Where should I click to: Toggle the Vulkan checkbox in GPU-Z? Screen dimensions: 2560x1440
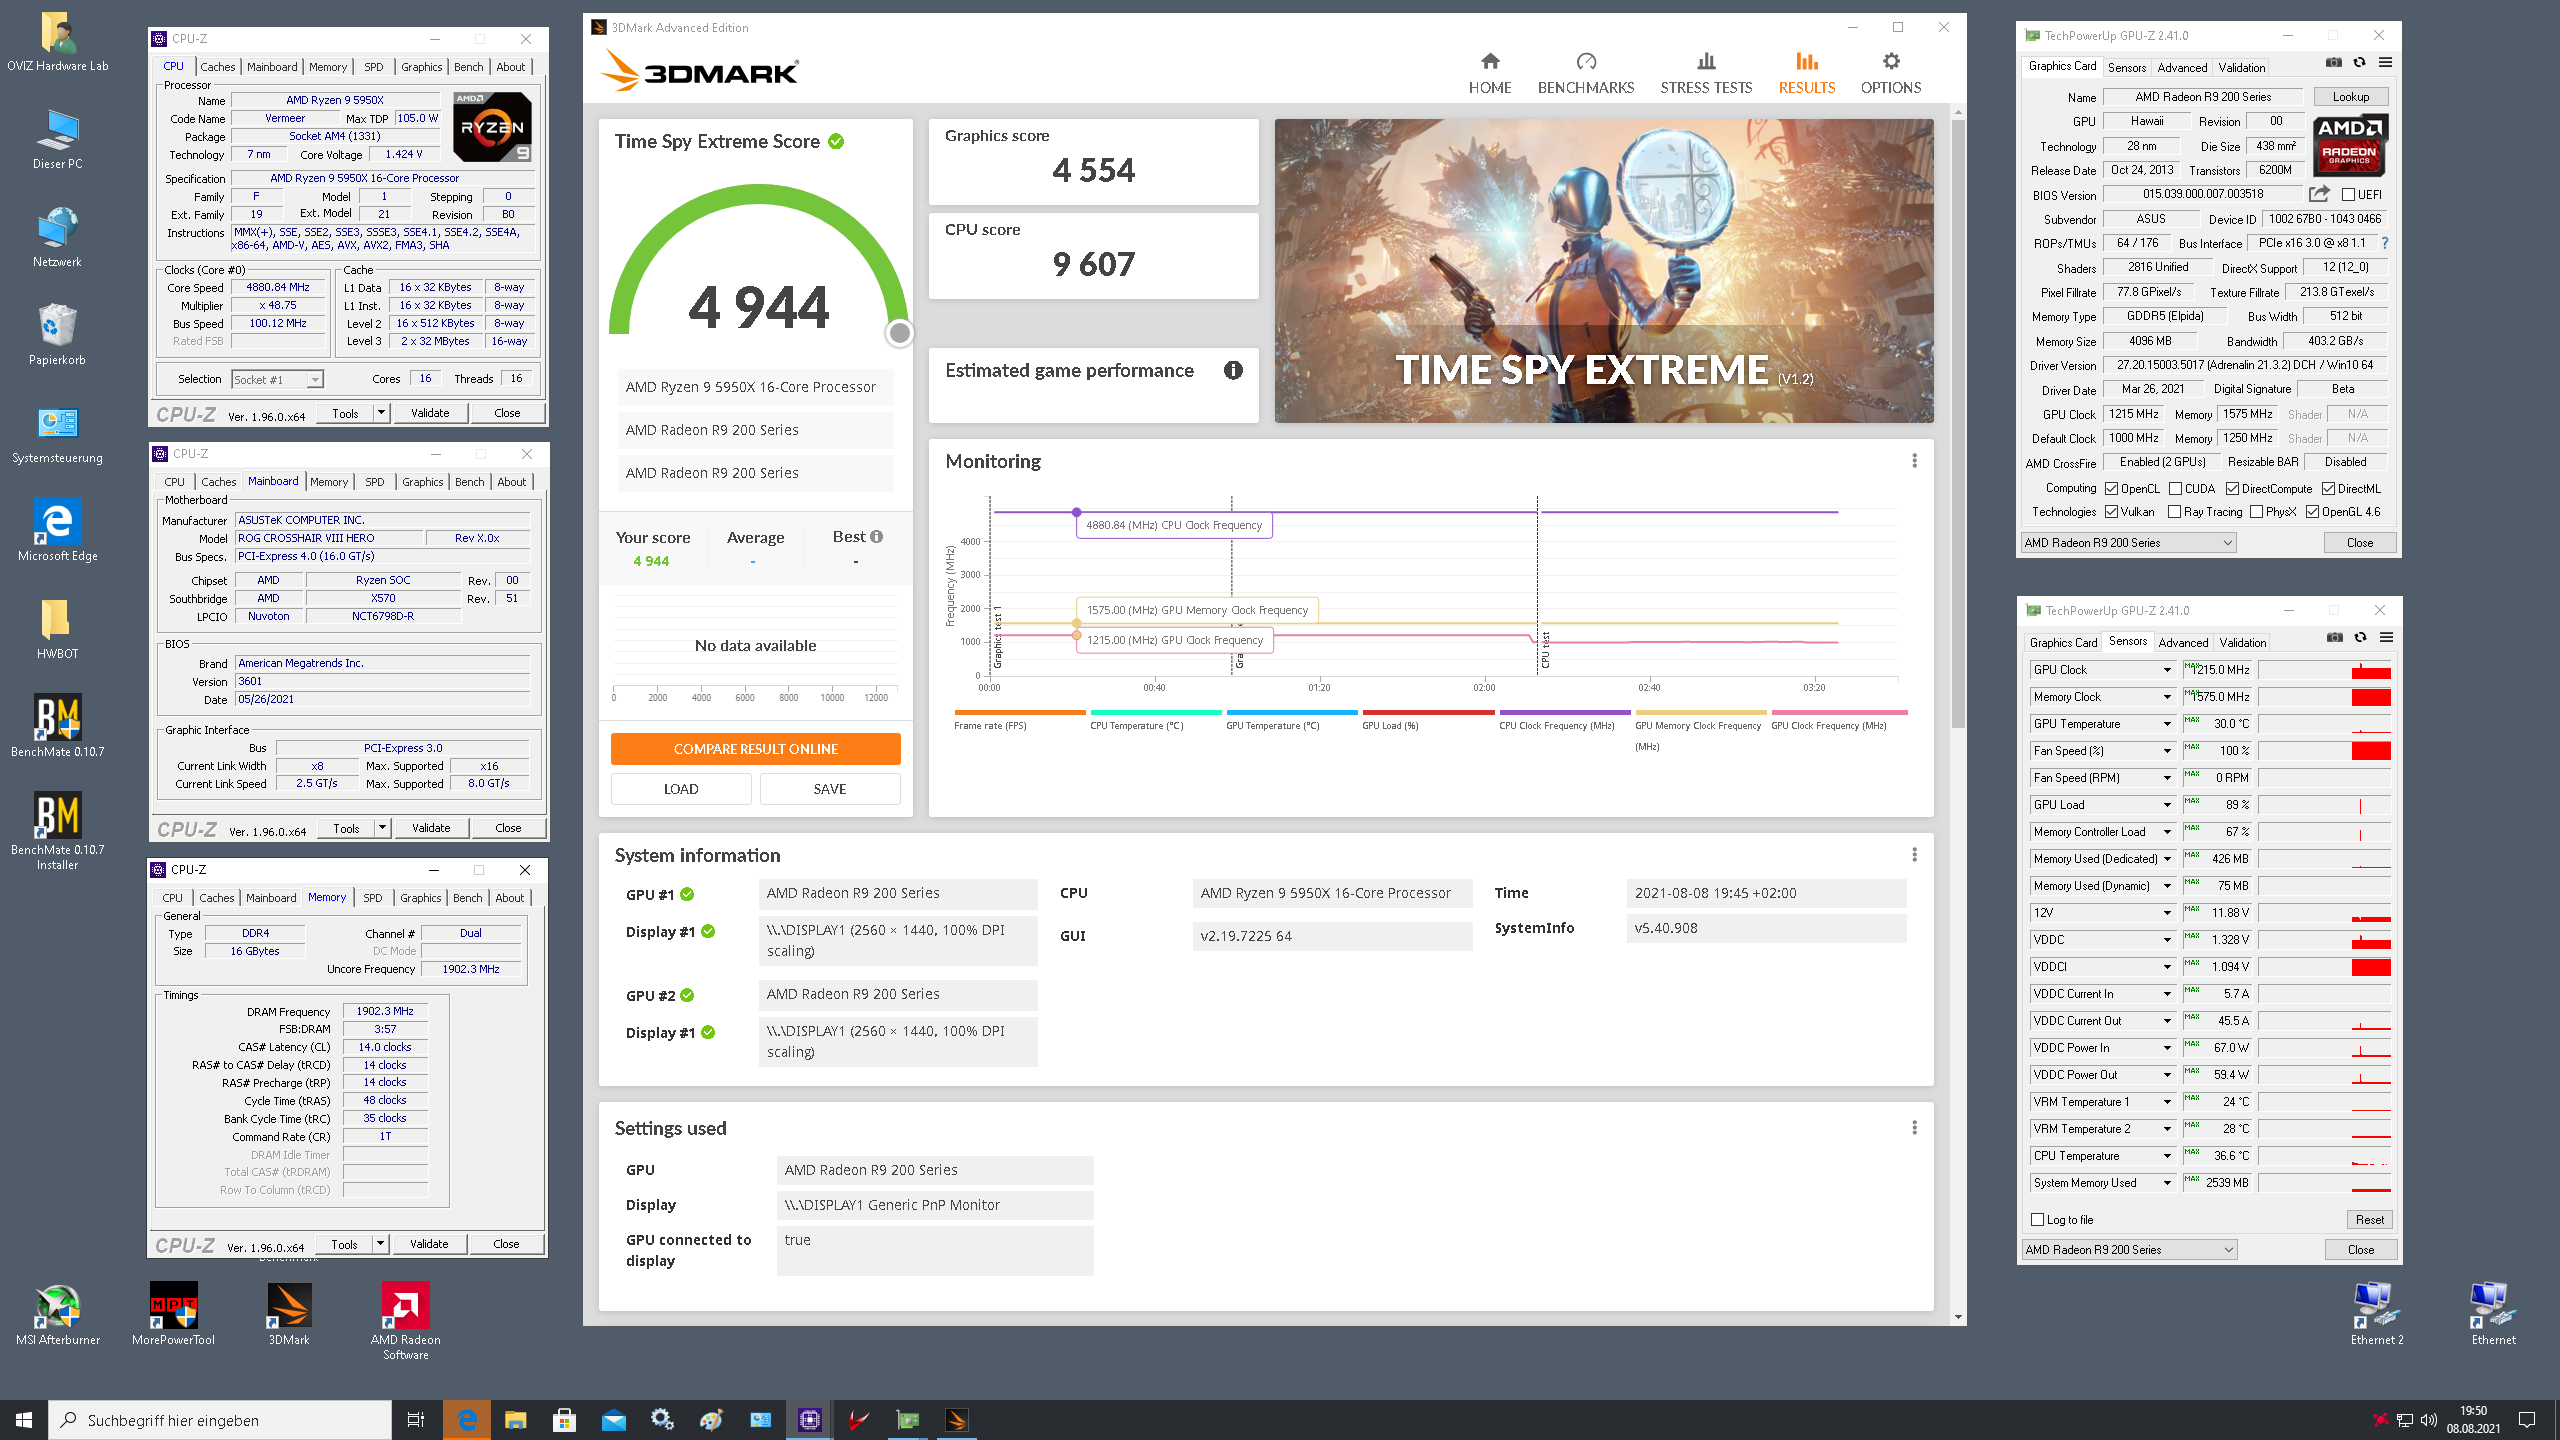pyautogui.click(x=2112, y=512)
